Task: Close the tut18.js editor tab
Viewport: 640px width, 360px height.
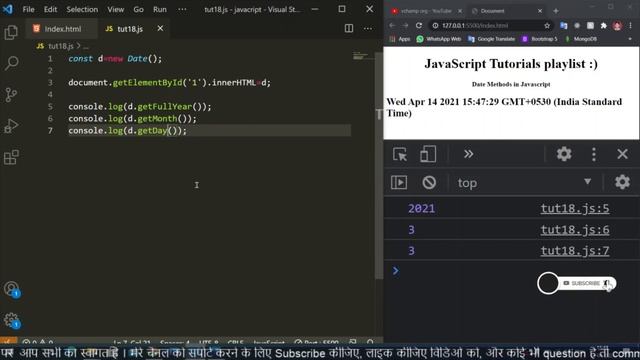Action: [160, 28]
